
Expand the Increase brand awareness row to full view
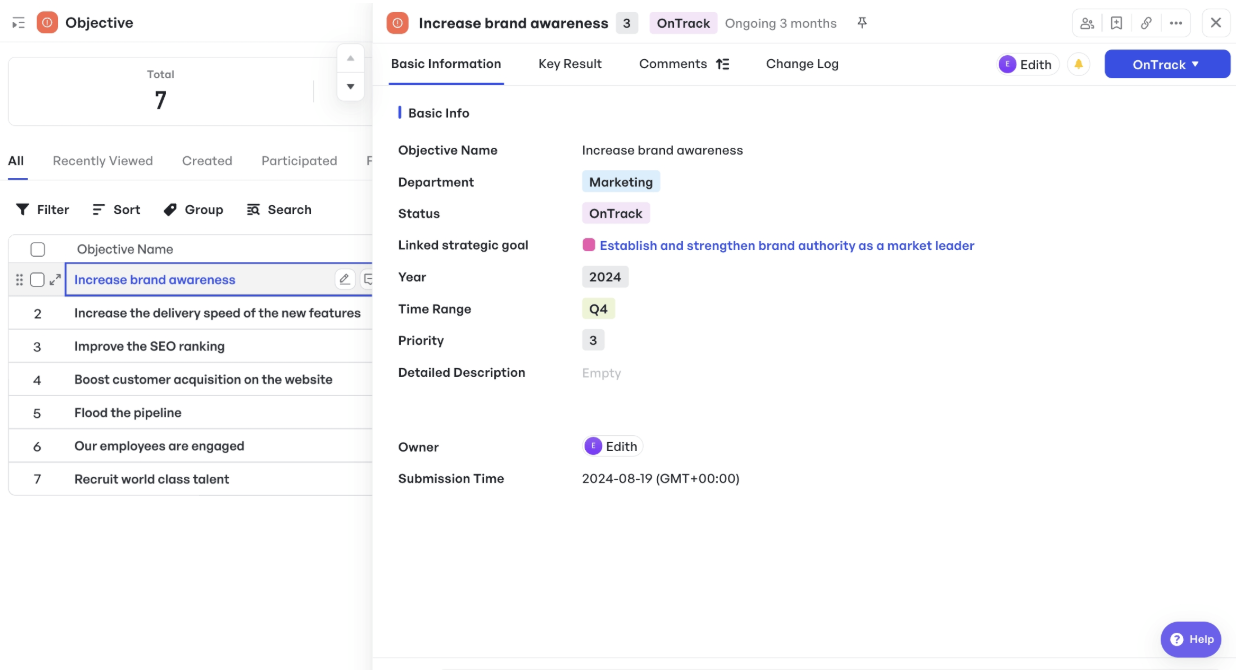[55, 280]
